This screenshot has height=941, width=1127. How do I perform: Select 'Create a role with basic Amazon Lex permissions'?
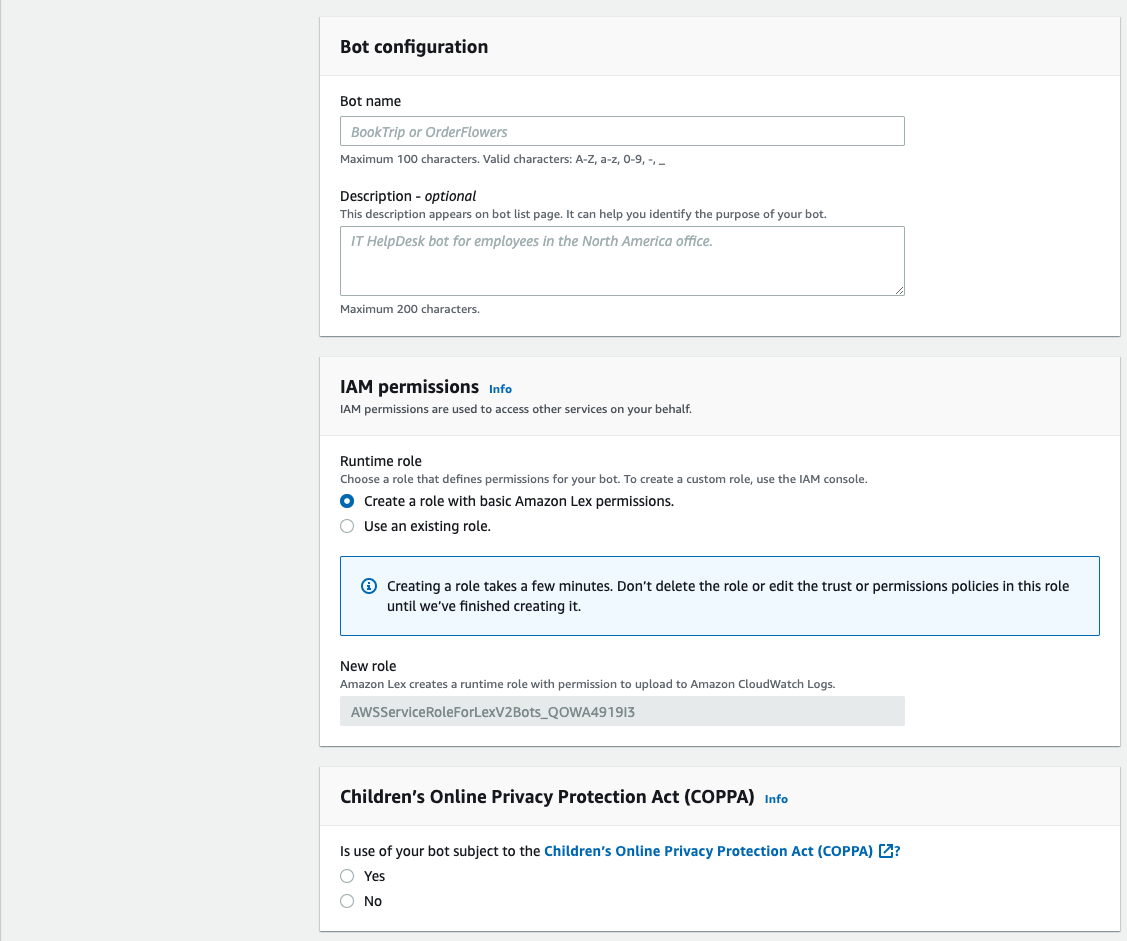(347, 501)
